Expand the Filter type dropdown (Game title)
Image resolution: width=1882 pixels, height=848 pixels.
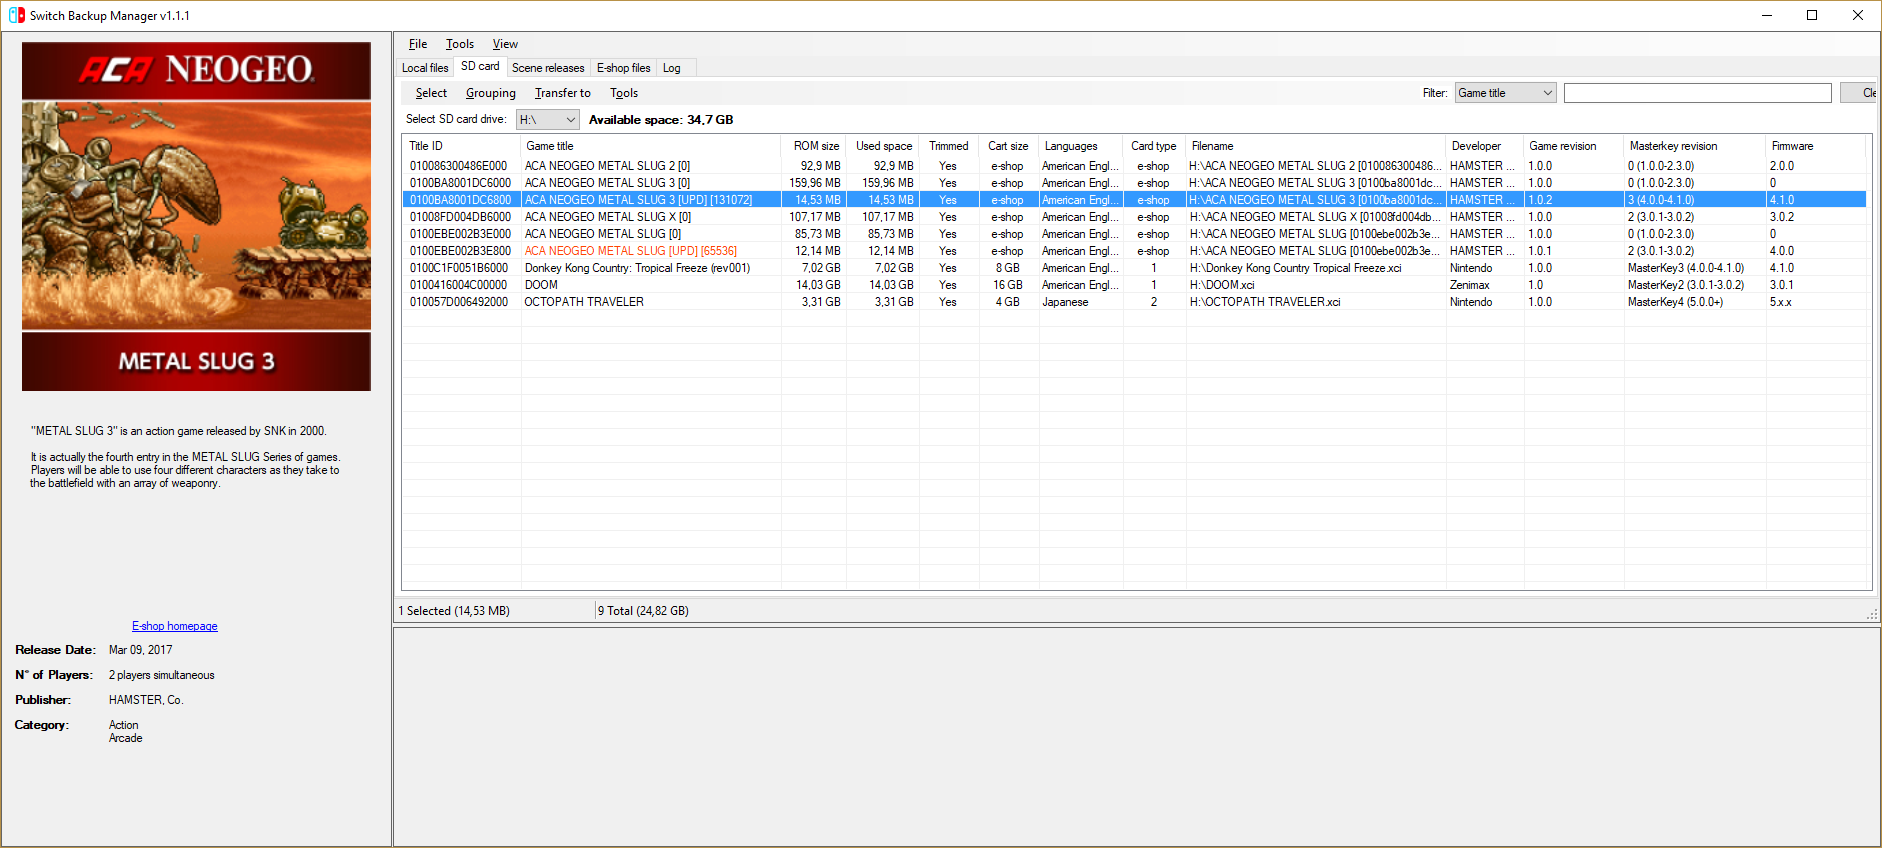click(x=1505, y=93)
